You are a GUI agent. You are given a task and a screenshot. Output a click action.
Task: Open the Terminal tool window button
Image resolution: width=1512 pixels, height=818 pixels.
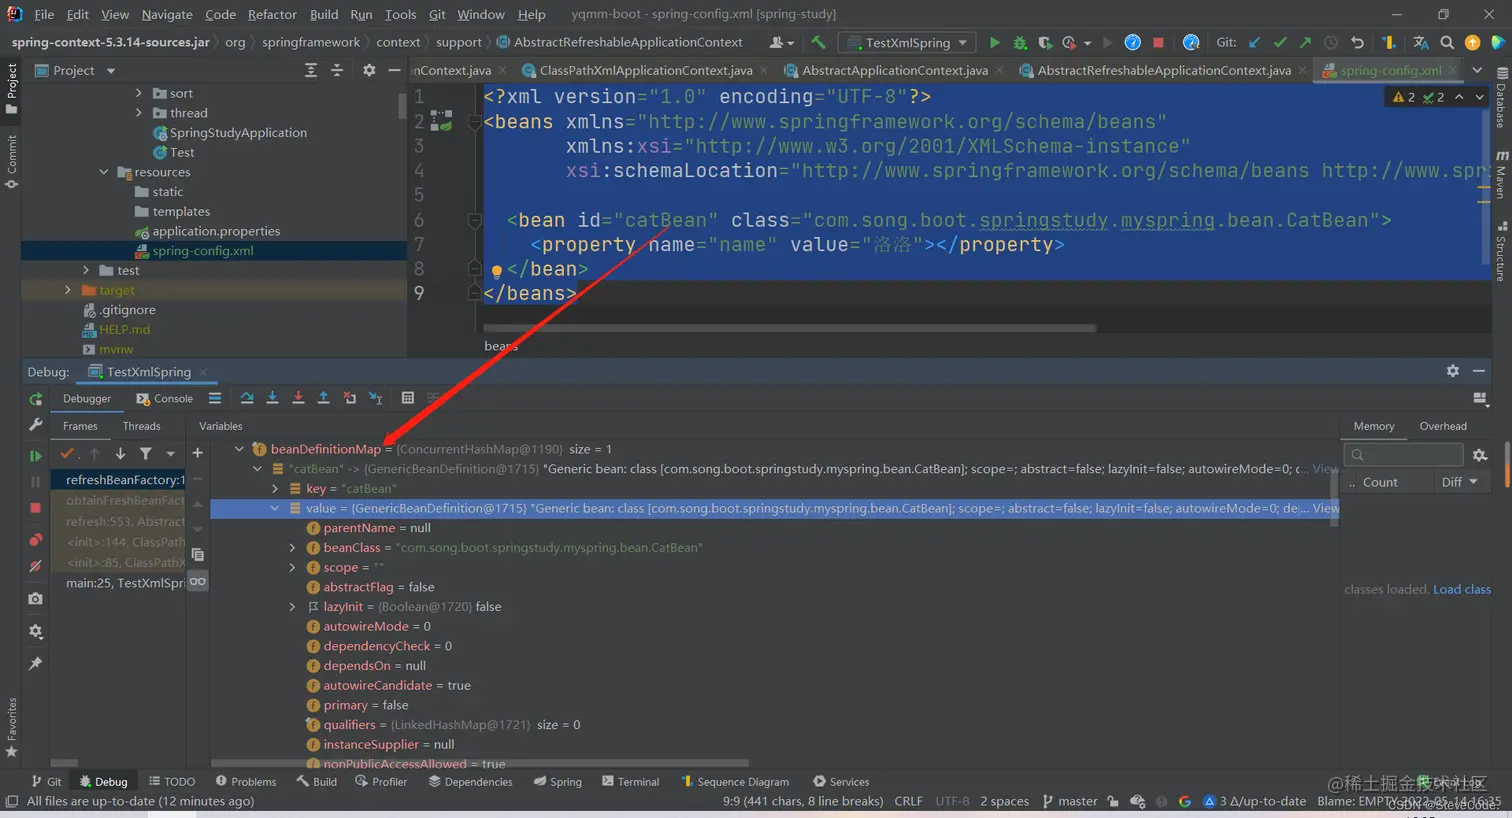(631, 782)
